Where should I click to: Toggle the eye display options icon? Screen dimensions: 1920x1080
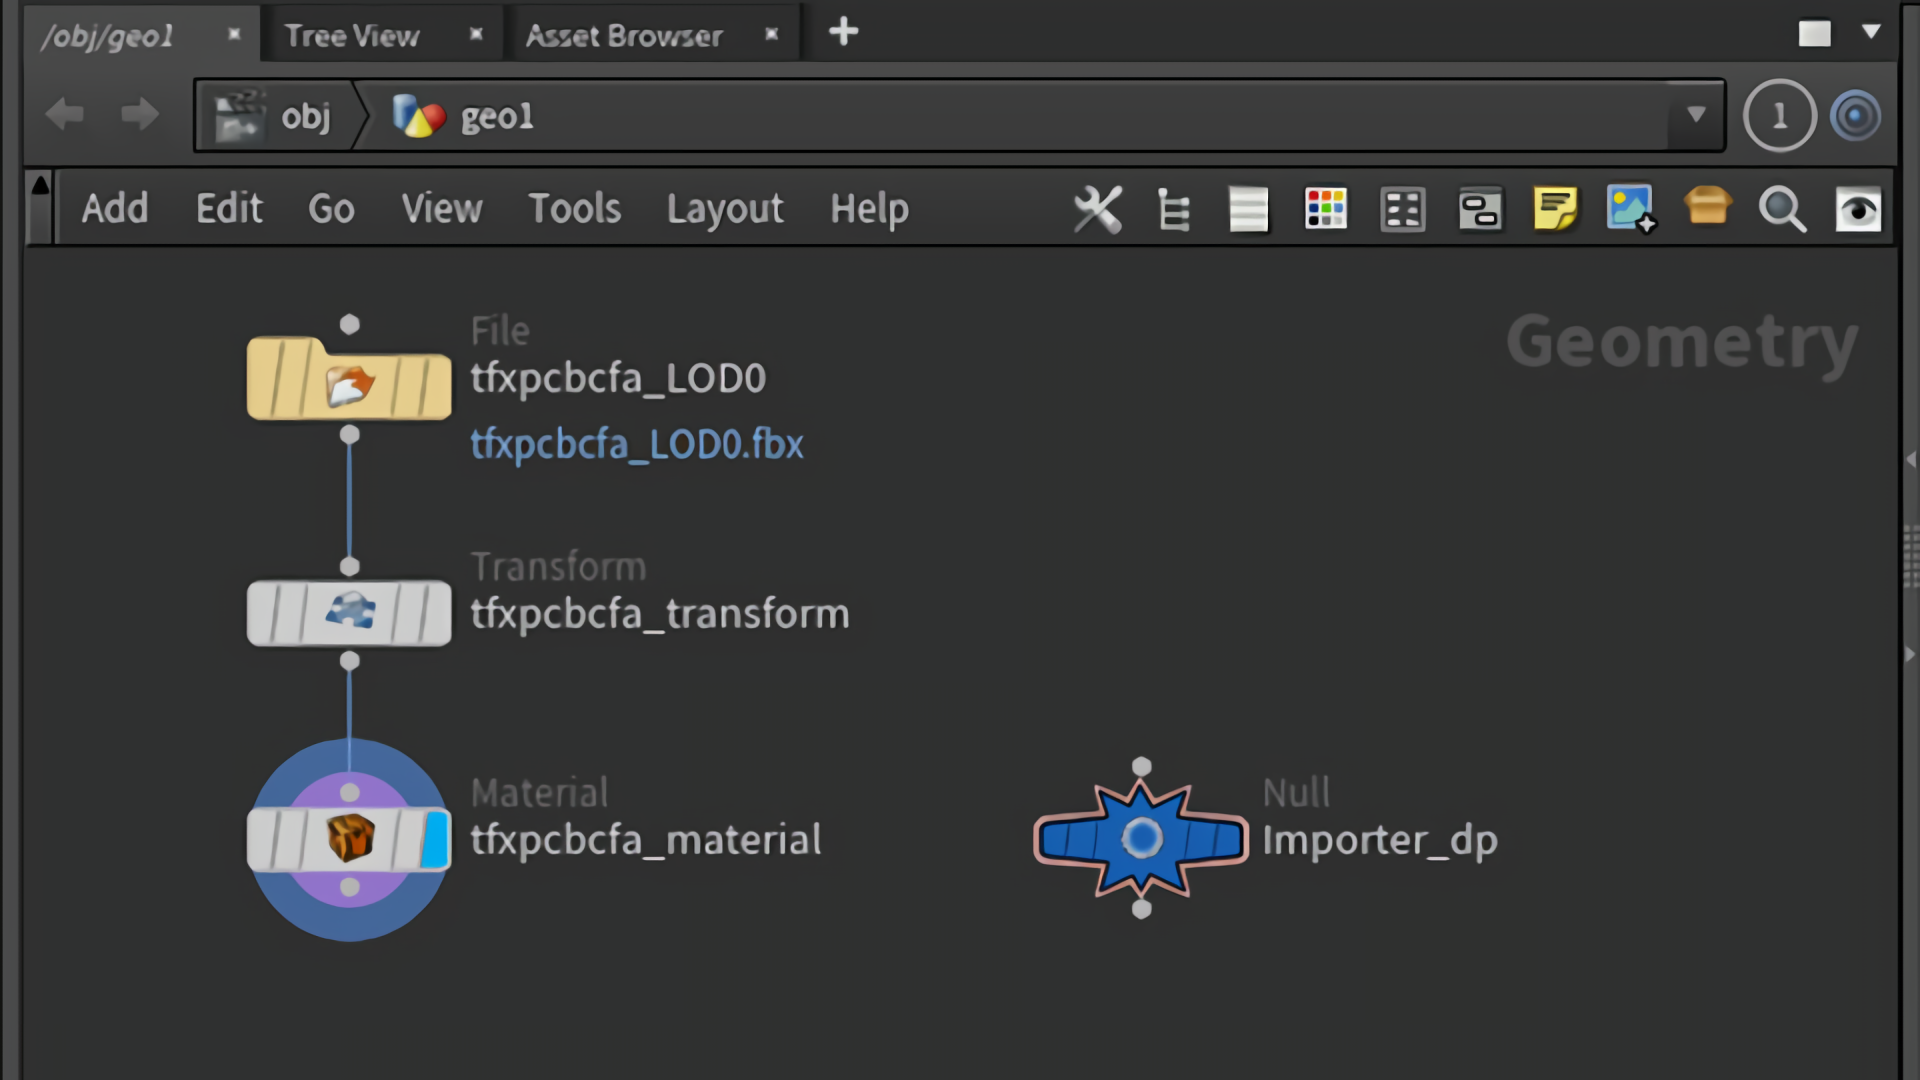1858,210
